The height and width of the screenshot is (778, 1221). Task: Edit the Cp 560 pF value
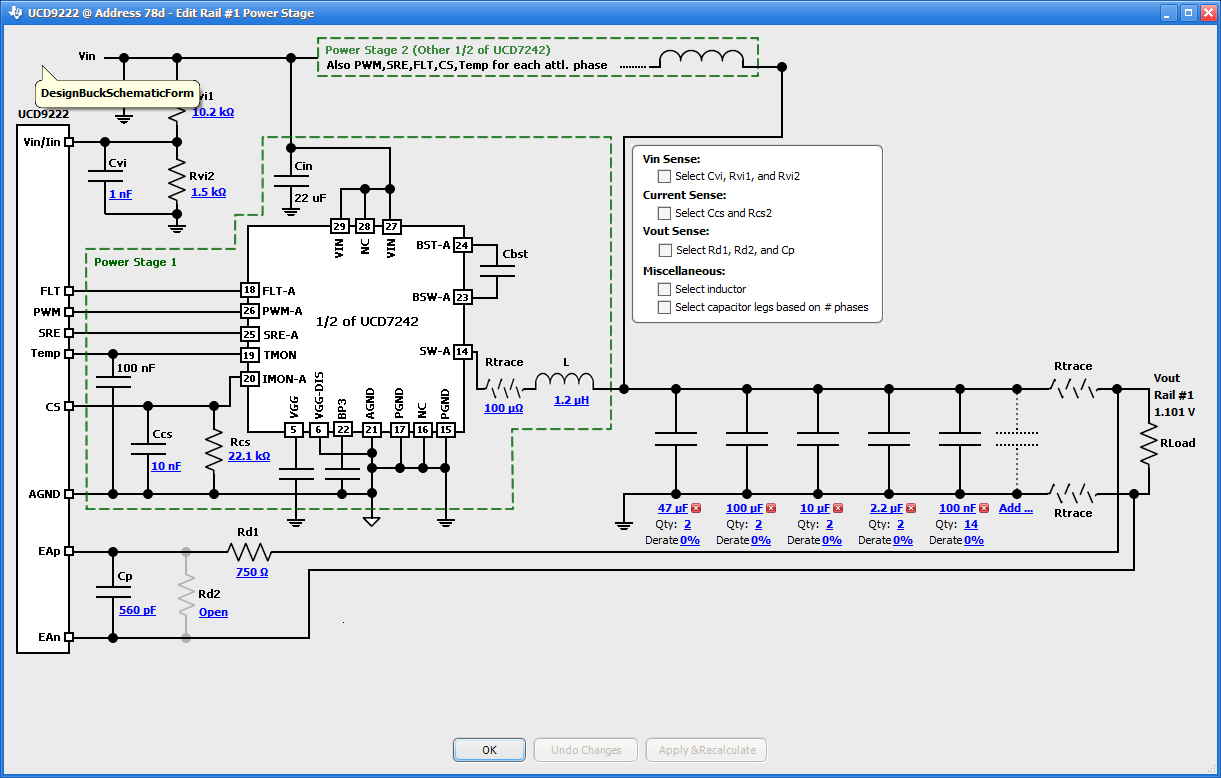point(137,610)
